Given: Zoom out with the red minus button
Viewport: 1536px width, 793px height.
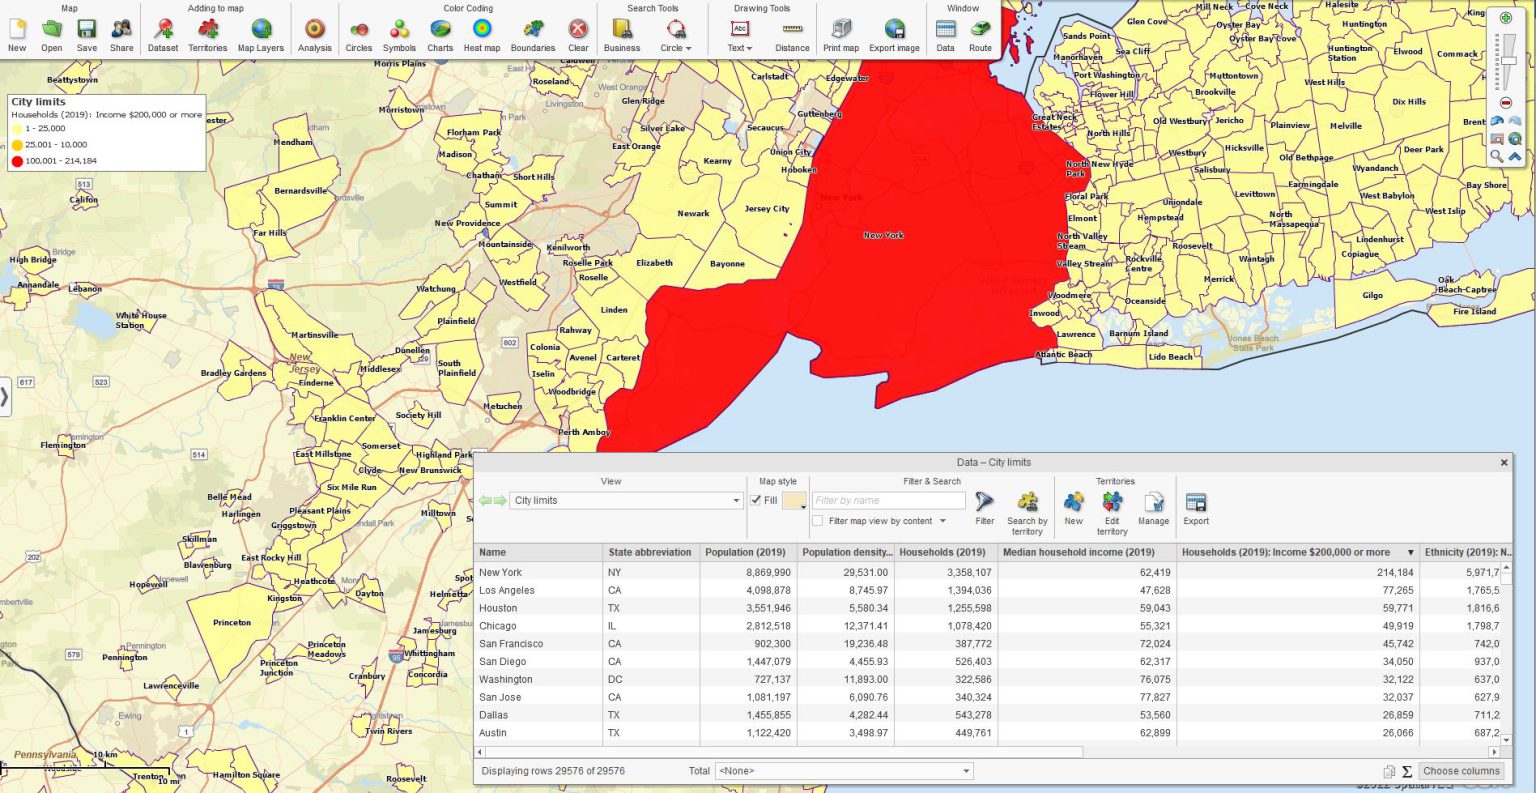Looking at the screenshot, I should [x=1506, y=102].
